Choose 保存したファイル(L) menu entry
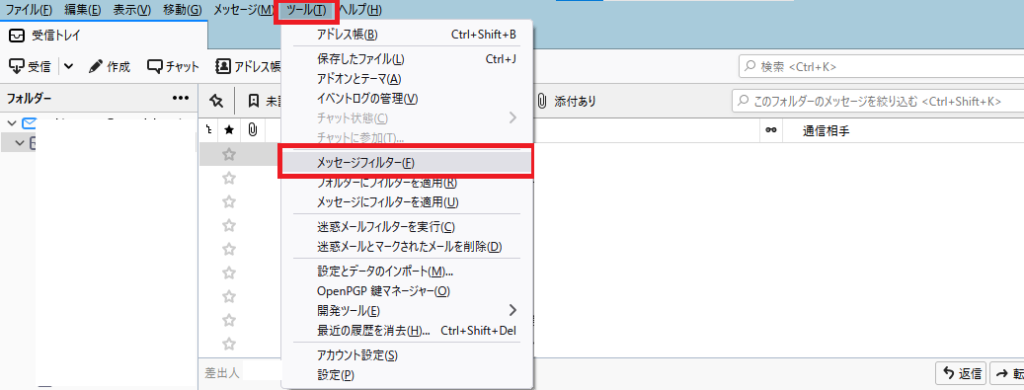The image size is (1024, 390). pyautogui.click(x=407, y=59)
